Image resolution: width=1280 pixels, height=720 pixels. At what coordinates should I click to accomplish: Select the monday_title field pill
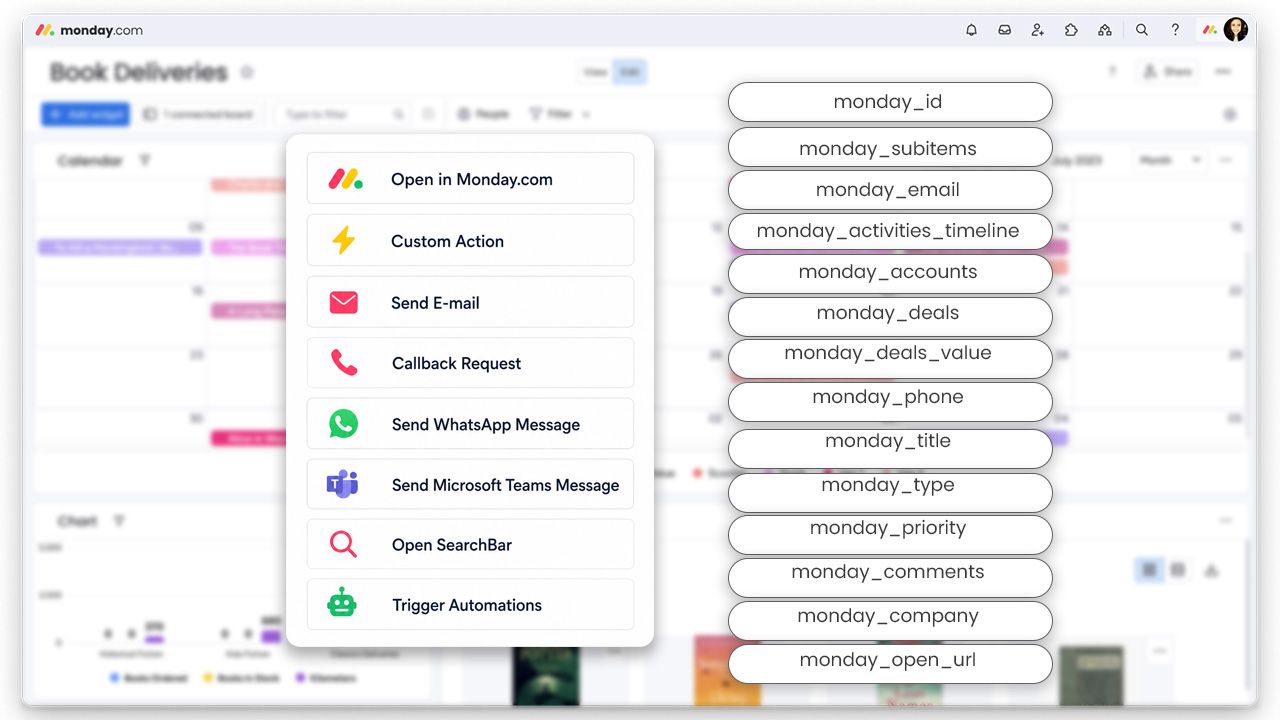(x=890, y=449)
